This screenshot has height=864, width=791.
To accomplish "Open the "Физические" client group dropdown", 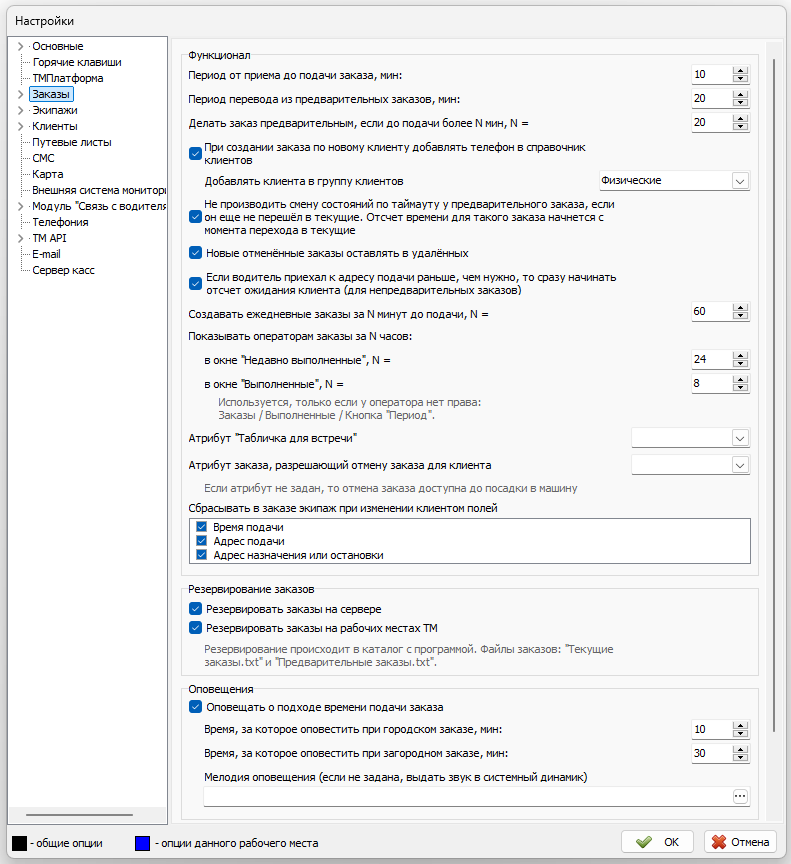I will [x=740, y=181].
